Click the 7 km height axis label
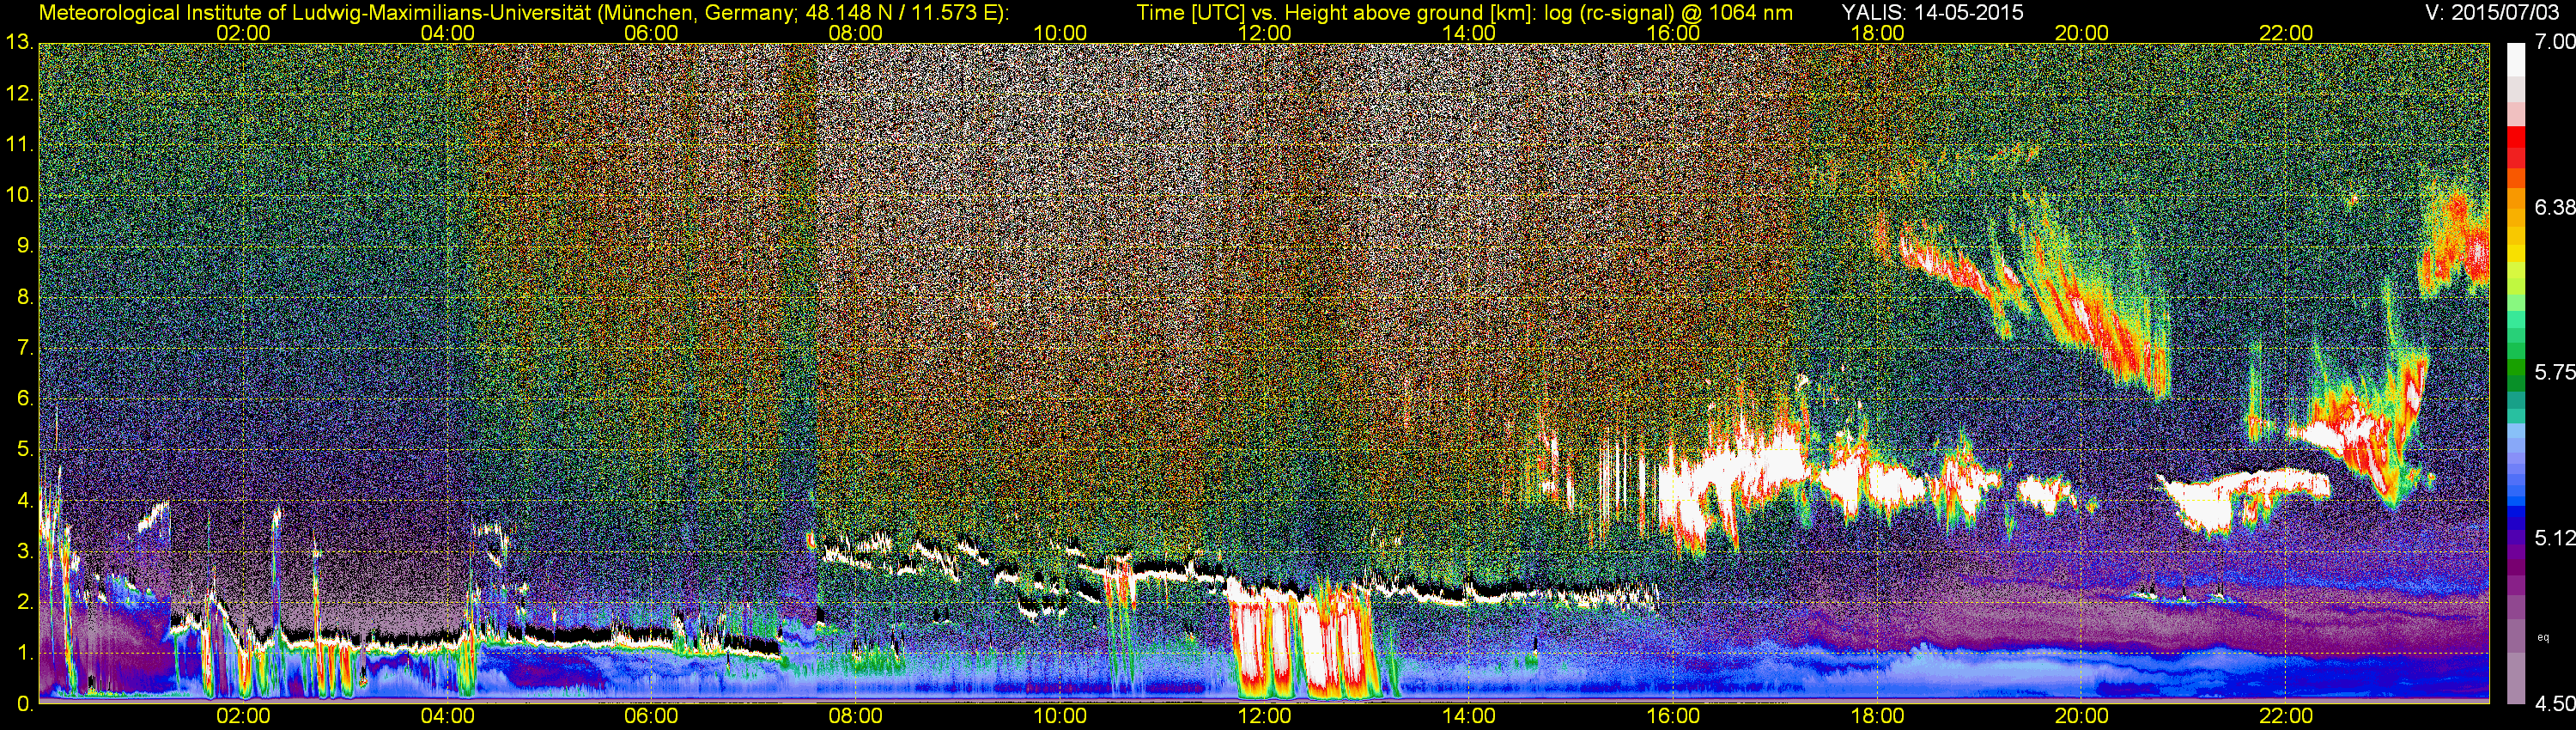The width and height of the screenshot is (2576, 730). coord(24,348)
